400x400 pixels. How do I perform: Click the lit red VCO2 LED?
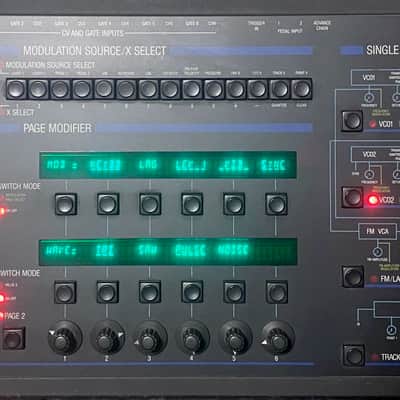372,200
